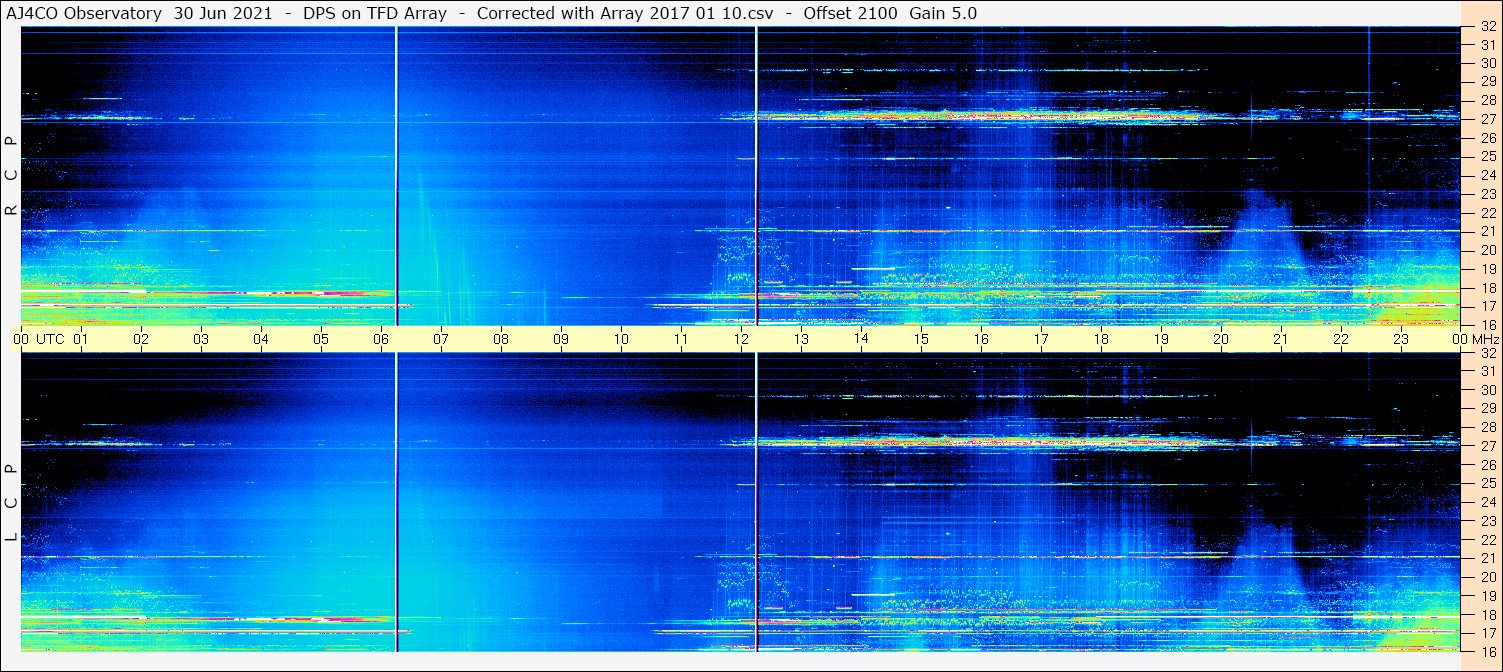The width and height of the screenshot is (1503, 672).
Task: Select hour 20 on the time axis
Action: coord(1221,339)
